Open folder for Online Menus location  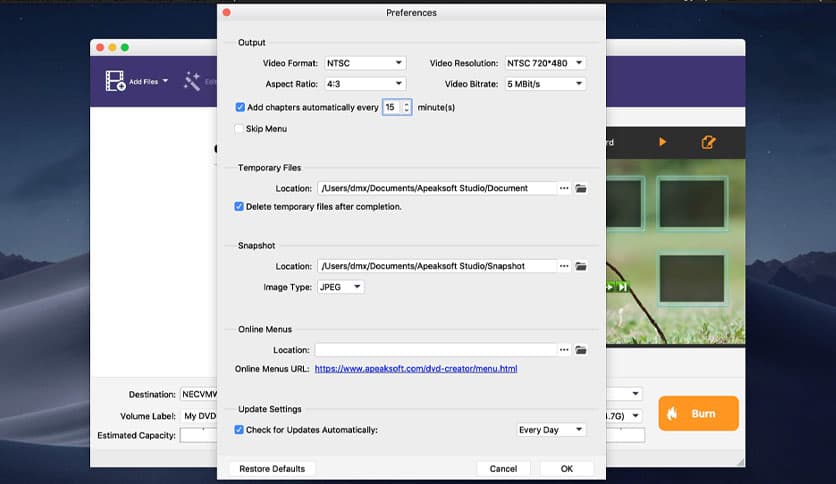581,350
